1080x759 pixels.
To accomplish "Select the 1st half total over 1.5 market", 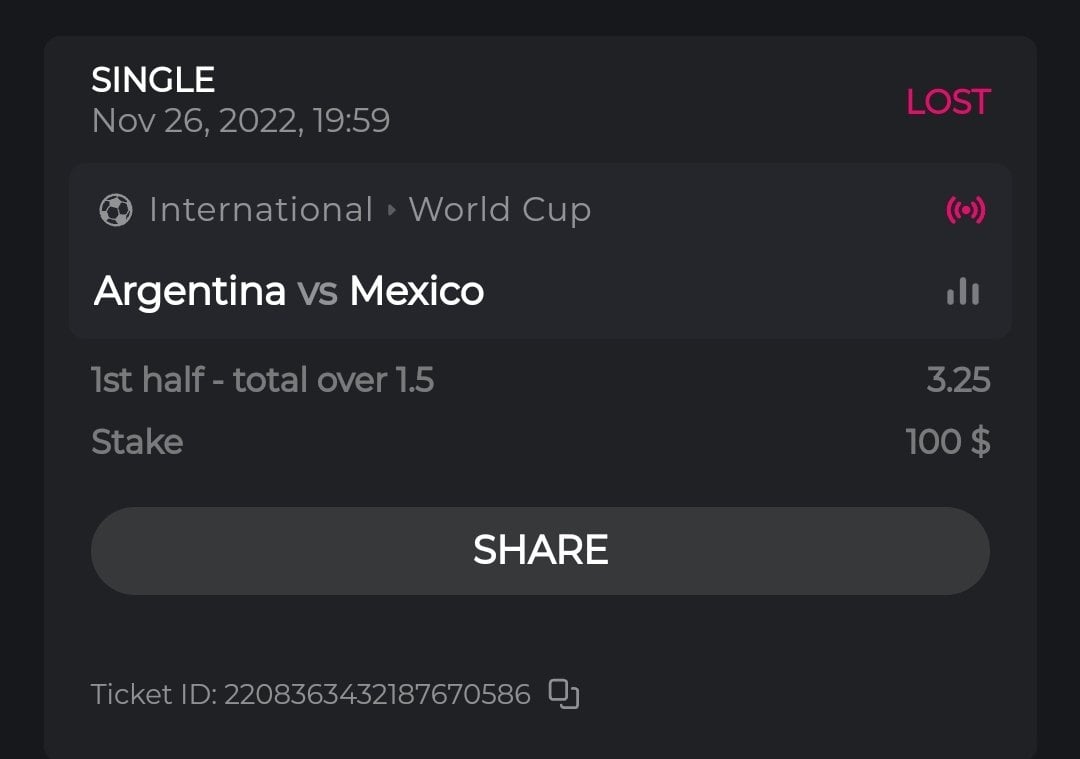I will pos(262,380).
